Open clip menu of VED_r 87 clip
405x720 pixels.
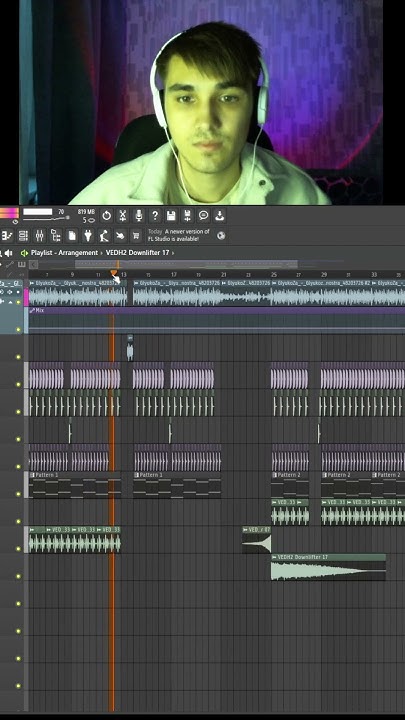tap(246, 529)
